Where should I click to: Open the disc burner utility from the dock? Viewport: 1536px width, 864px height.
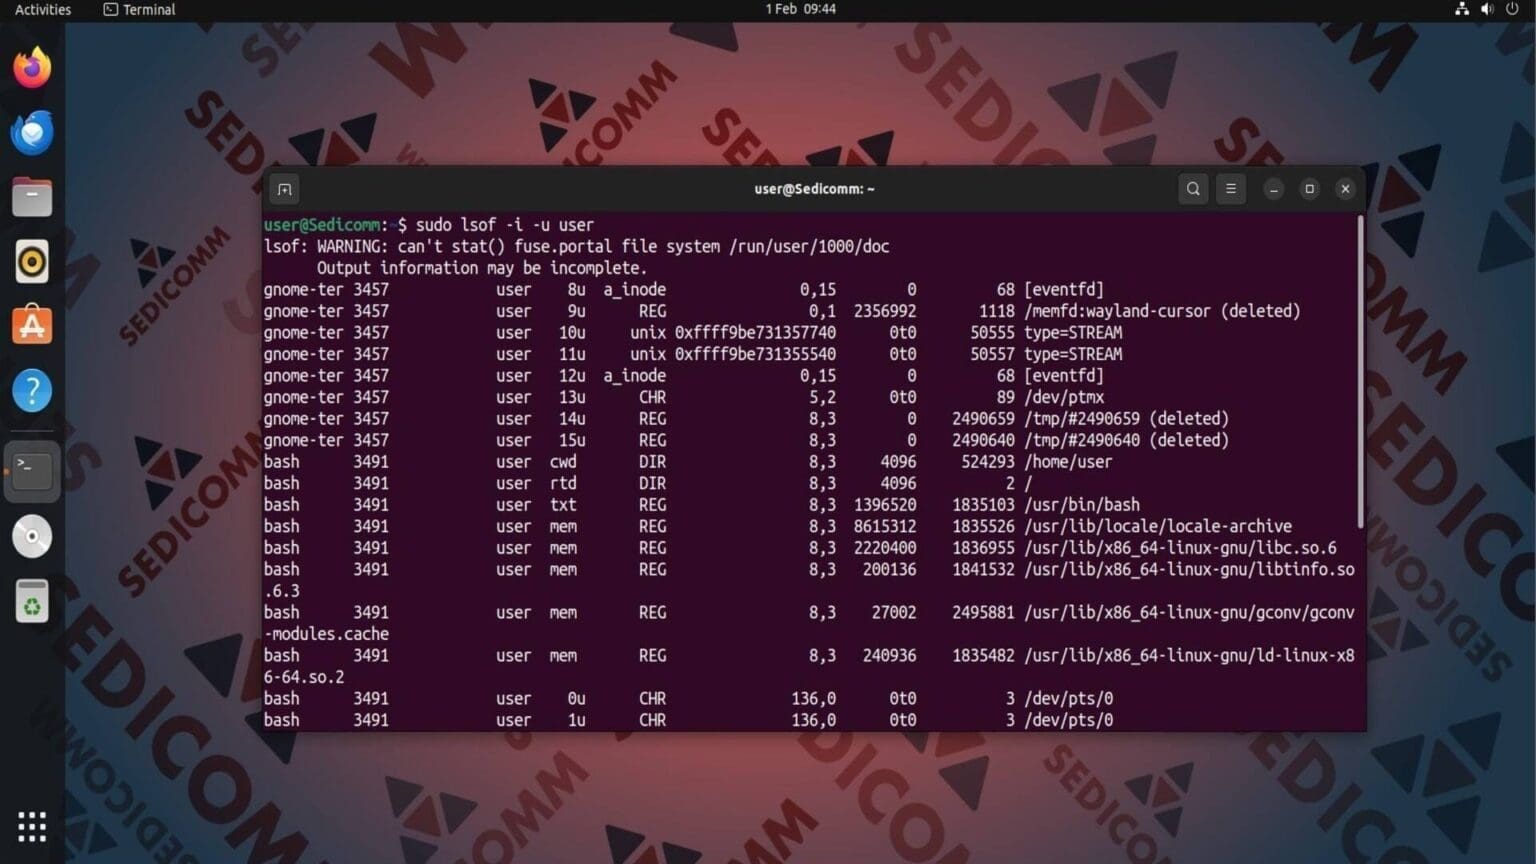pyautogui.click(x=31, y=536)
